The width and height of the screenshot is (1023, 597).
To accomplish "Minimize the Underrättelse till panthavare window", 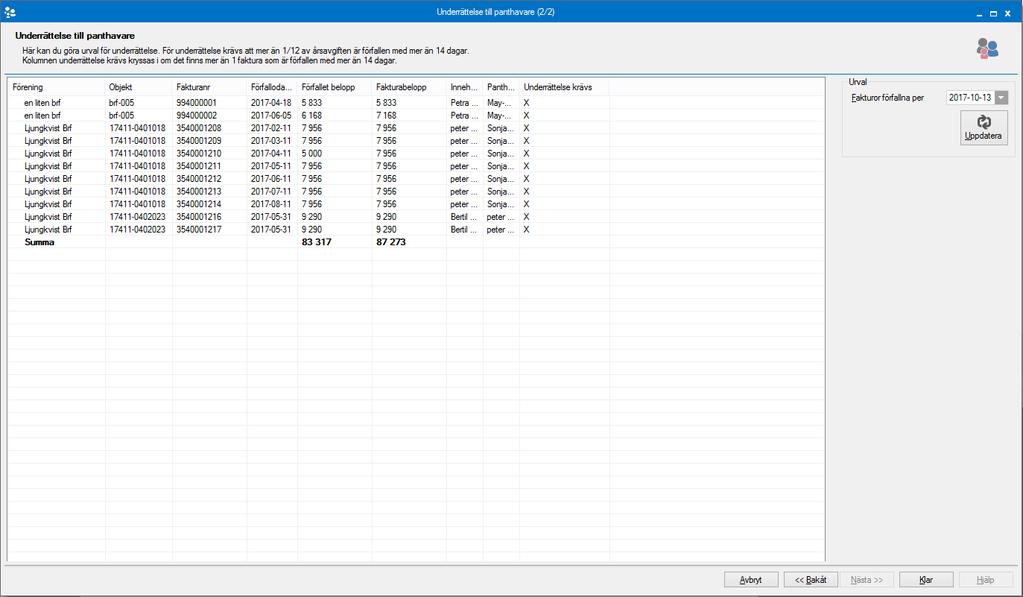I will (979, 13).
